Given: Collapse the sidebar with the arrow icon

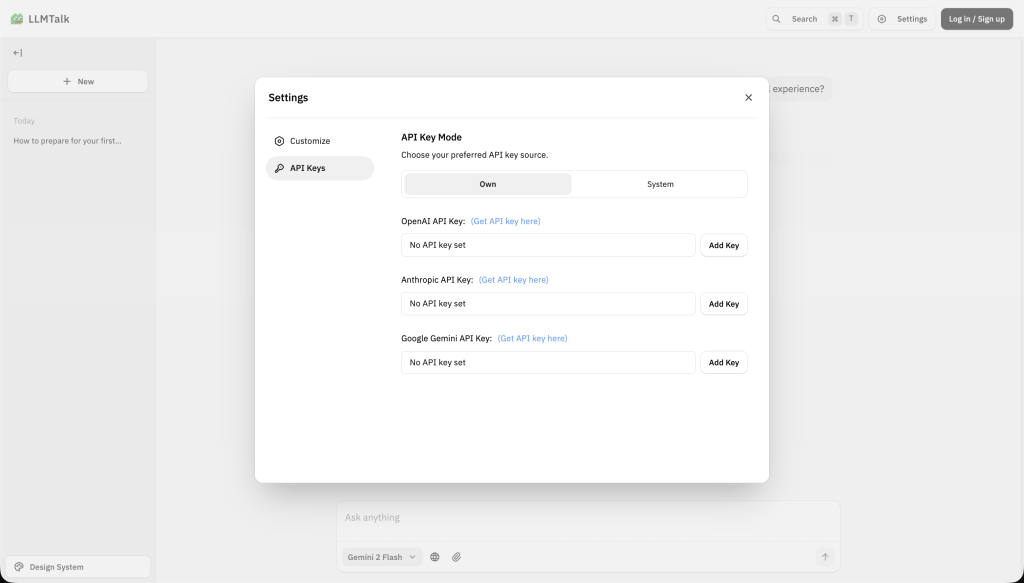Looking at the screenshot, I should pyautogui.click(x=17, y=53).
